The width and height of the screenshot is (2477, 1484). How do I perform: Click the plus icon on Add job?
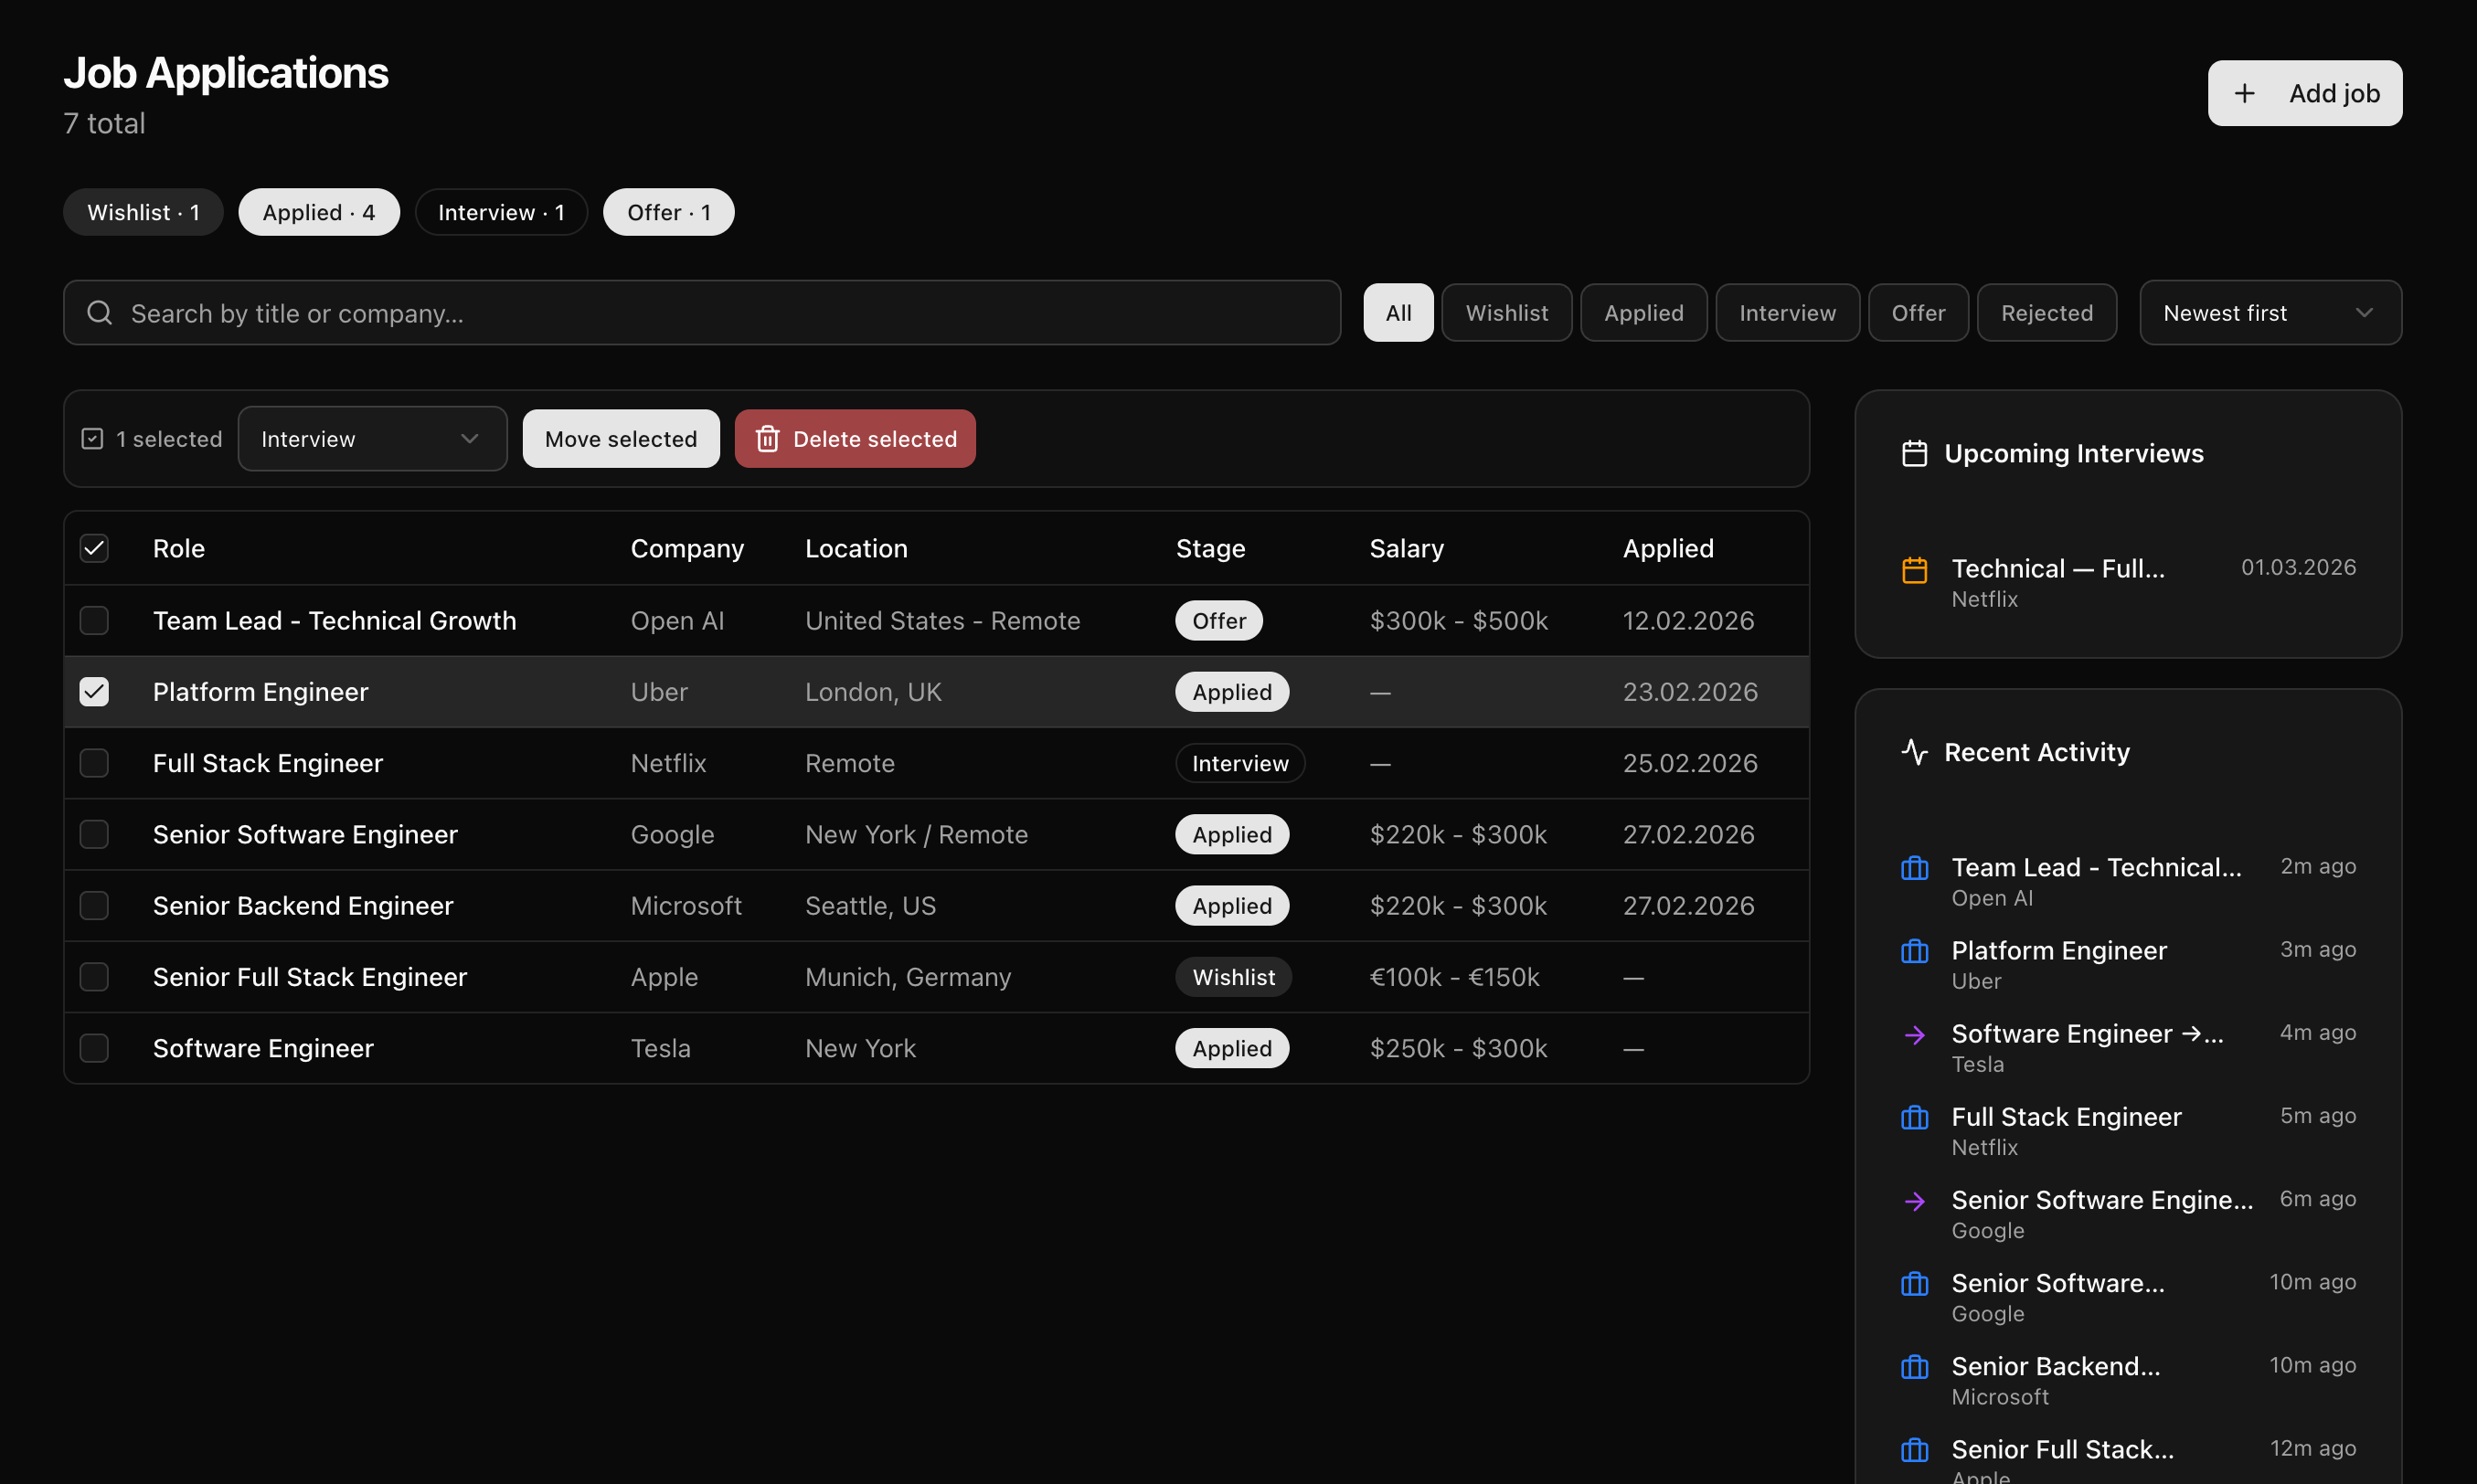coord(2244,93)
